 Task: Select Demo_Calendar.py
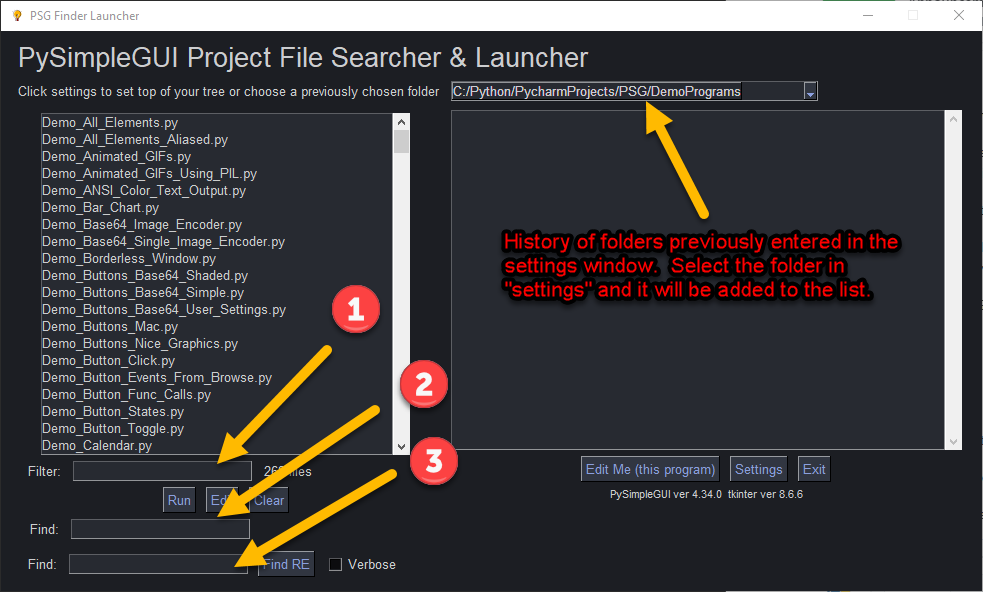(x=97, y=444)
